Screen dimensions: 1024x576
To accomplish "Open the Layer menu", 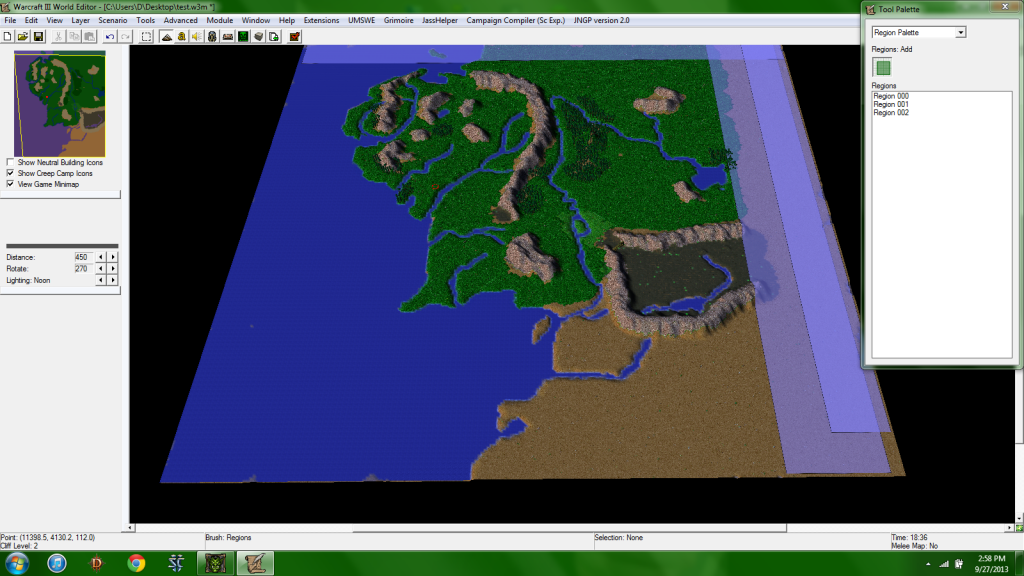I will click(80, 20).
